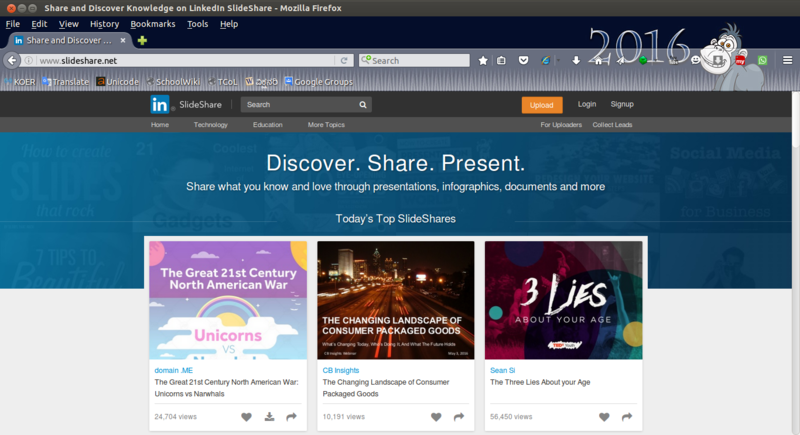Open the CB Insights author link
The image size is (800, 435).
(341, 370)
